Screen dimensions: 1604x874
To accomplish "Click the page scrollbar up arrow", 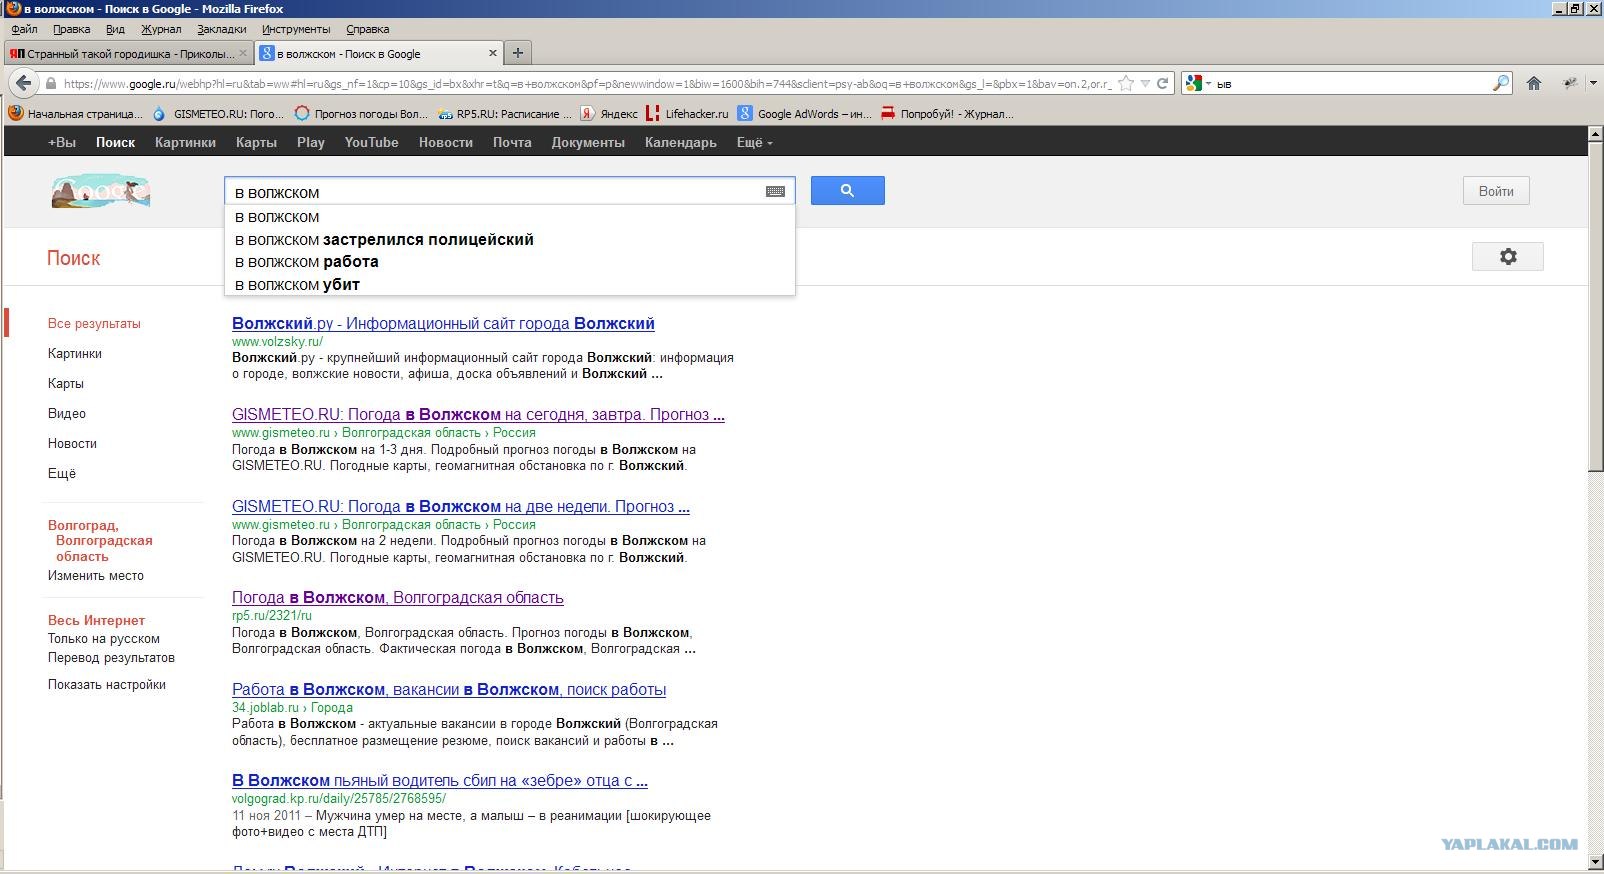I will 1595,134.
